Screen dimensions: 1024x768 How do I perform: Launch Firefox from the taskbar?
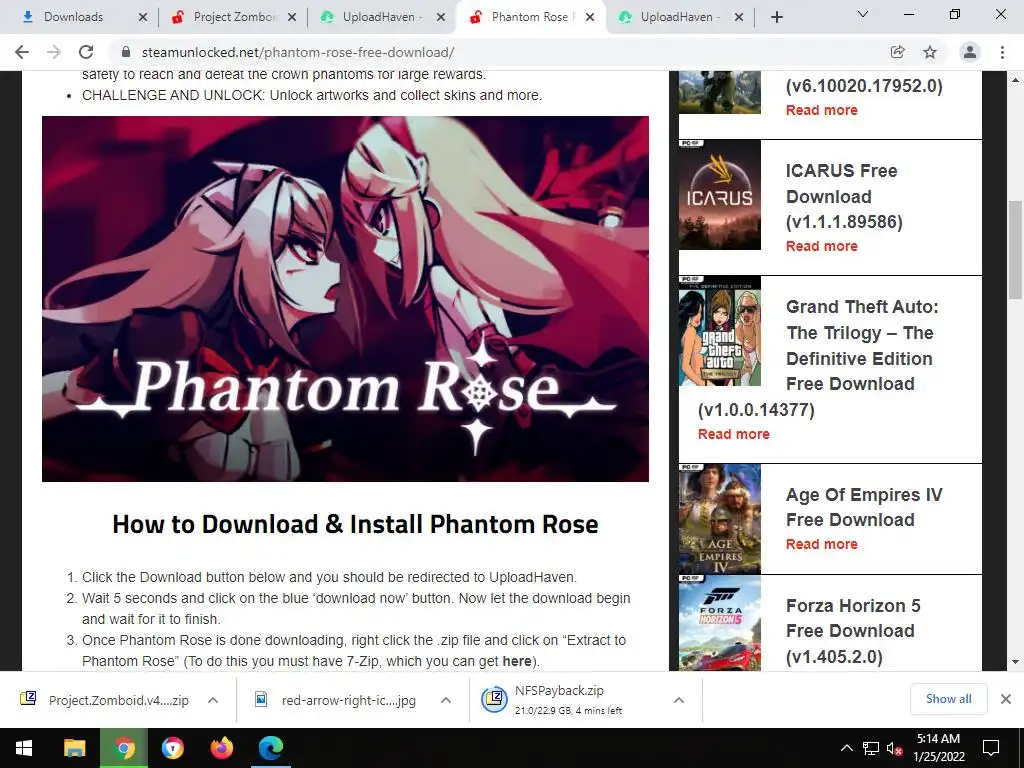click(221, 748)
